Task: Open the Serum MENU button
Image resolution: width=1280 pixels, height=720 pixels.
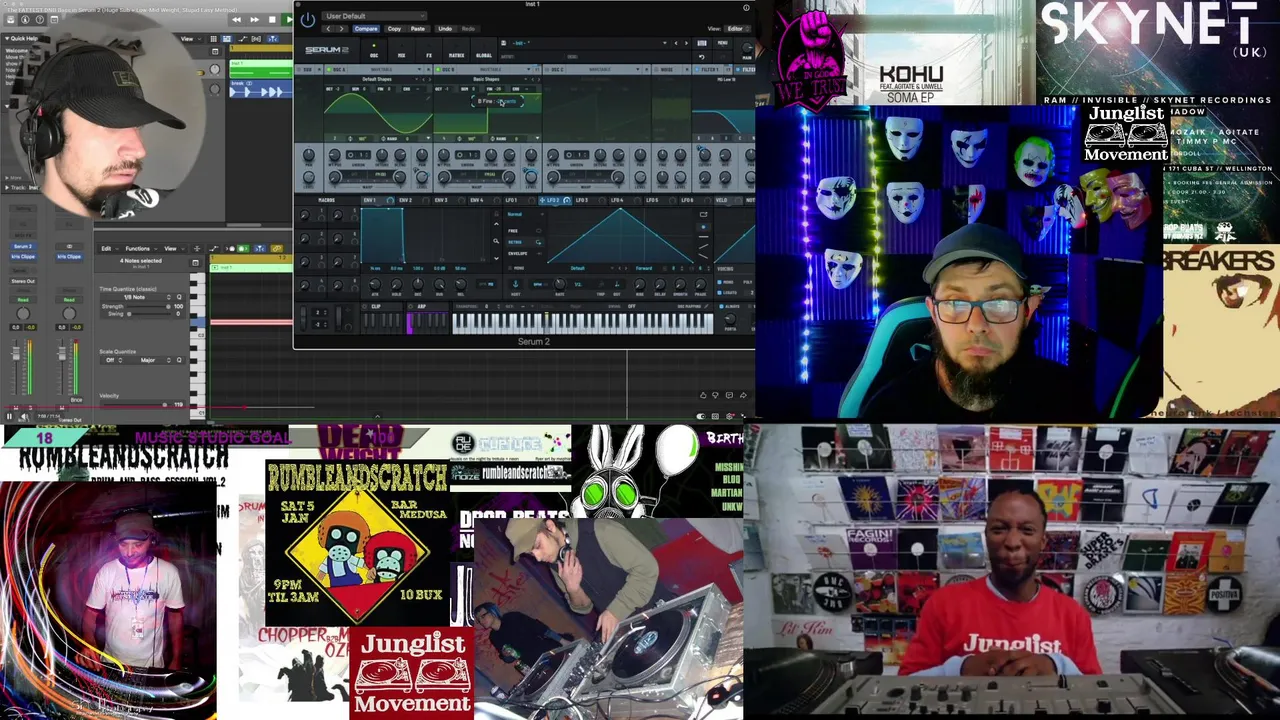Action: click(x=722, y=43)
